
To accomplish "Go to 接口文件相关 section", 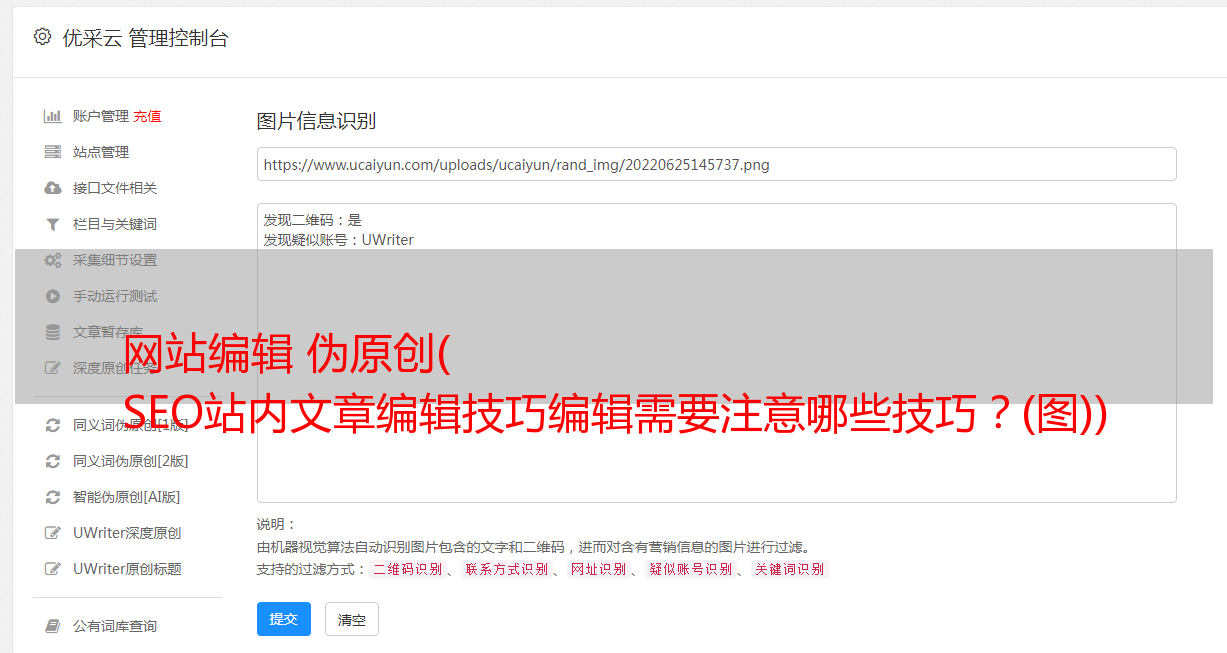I will [x=115, y=188].
